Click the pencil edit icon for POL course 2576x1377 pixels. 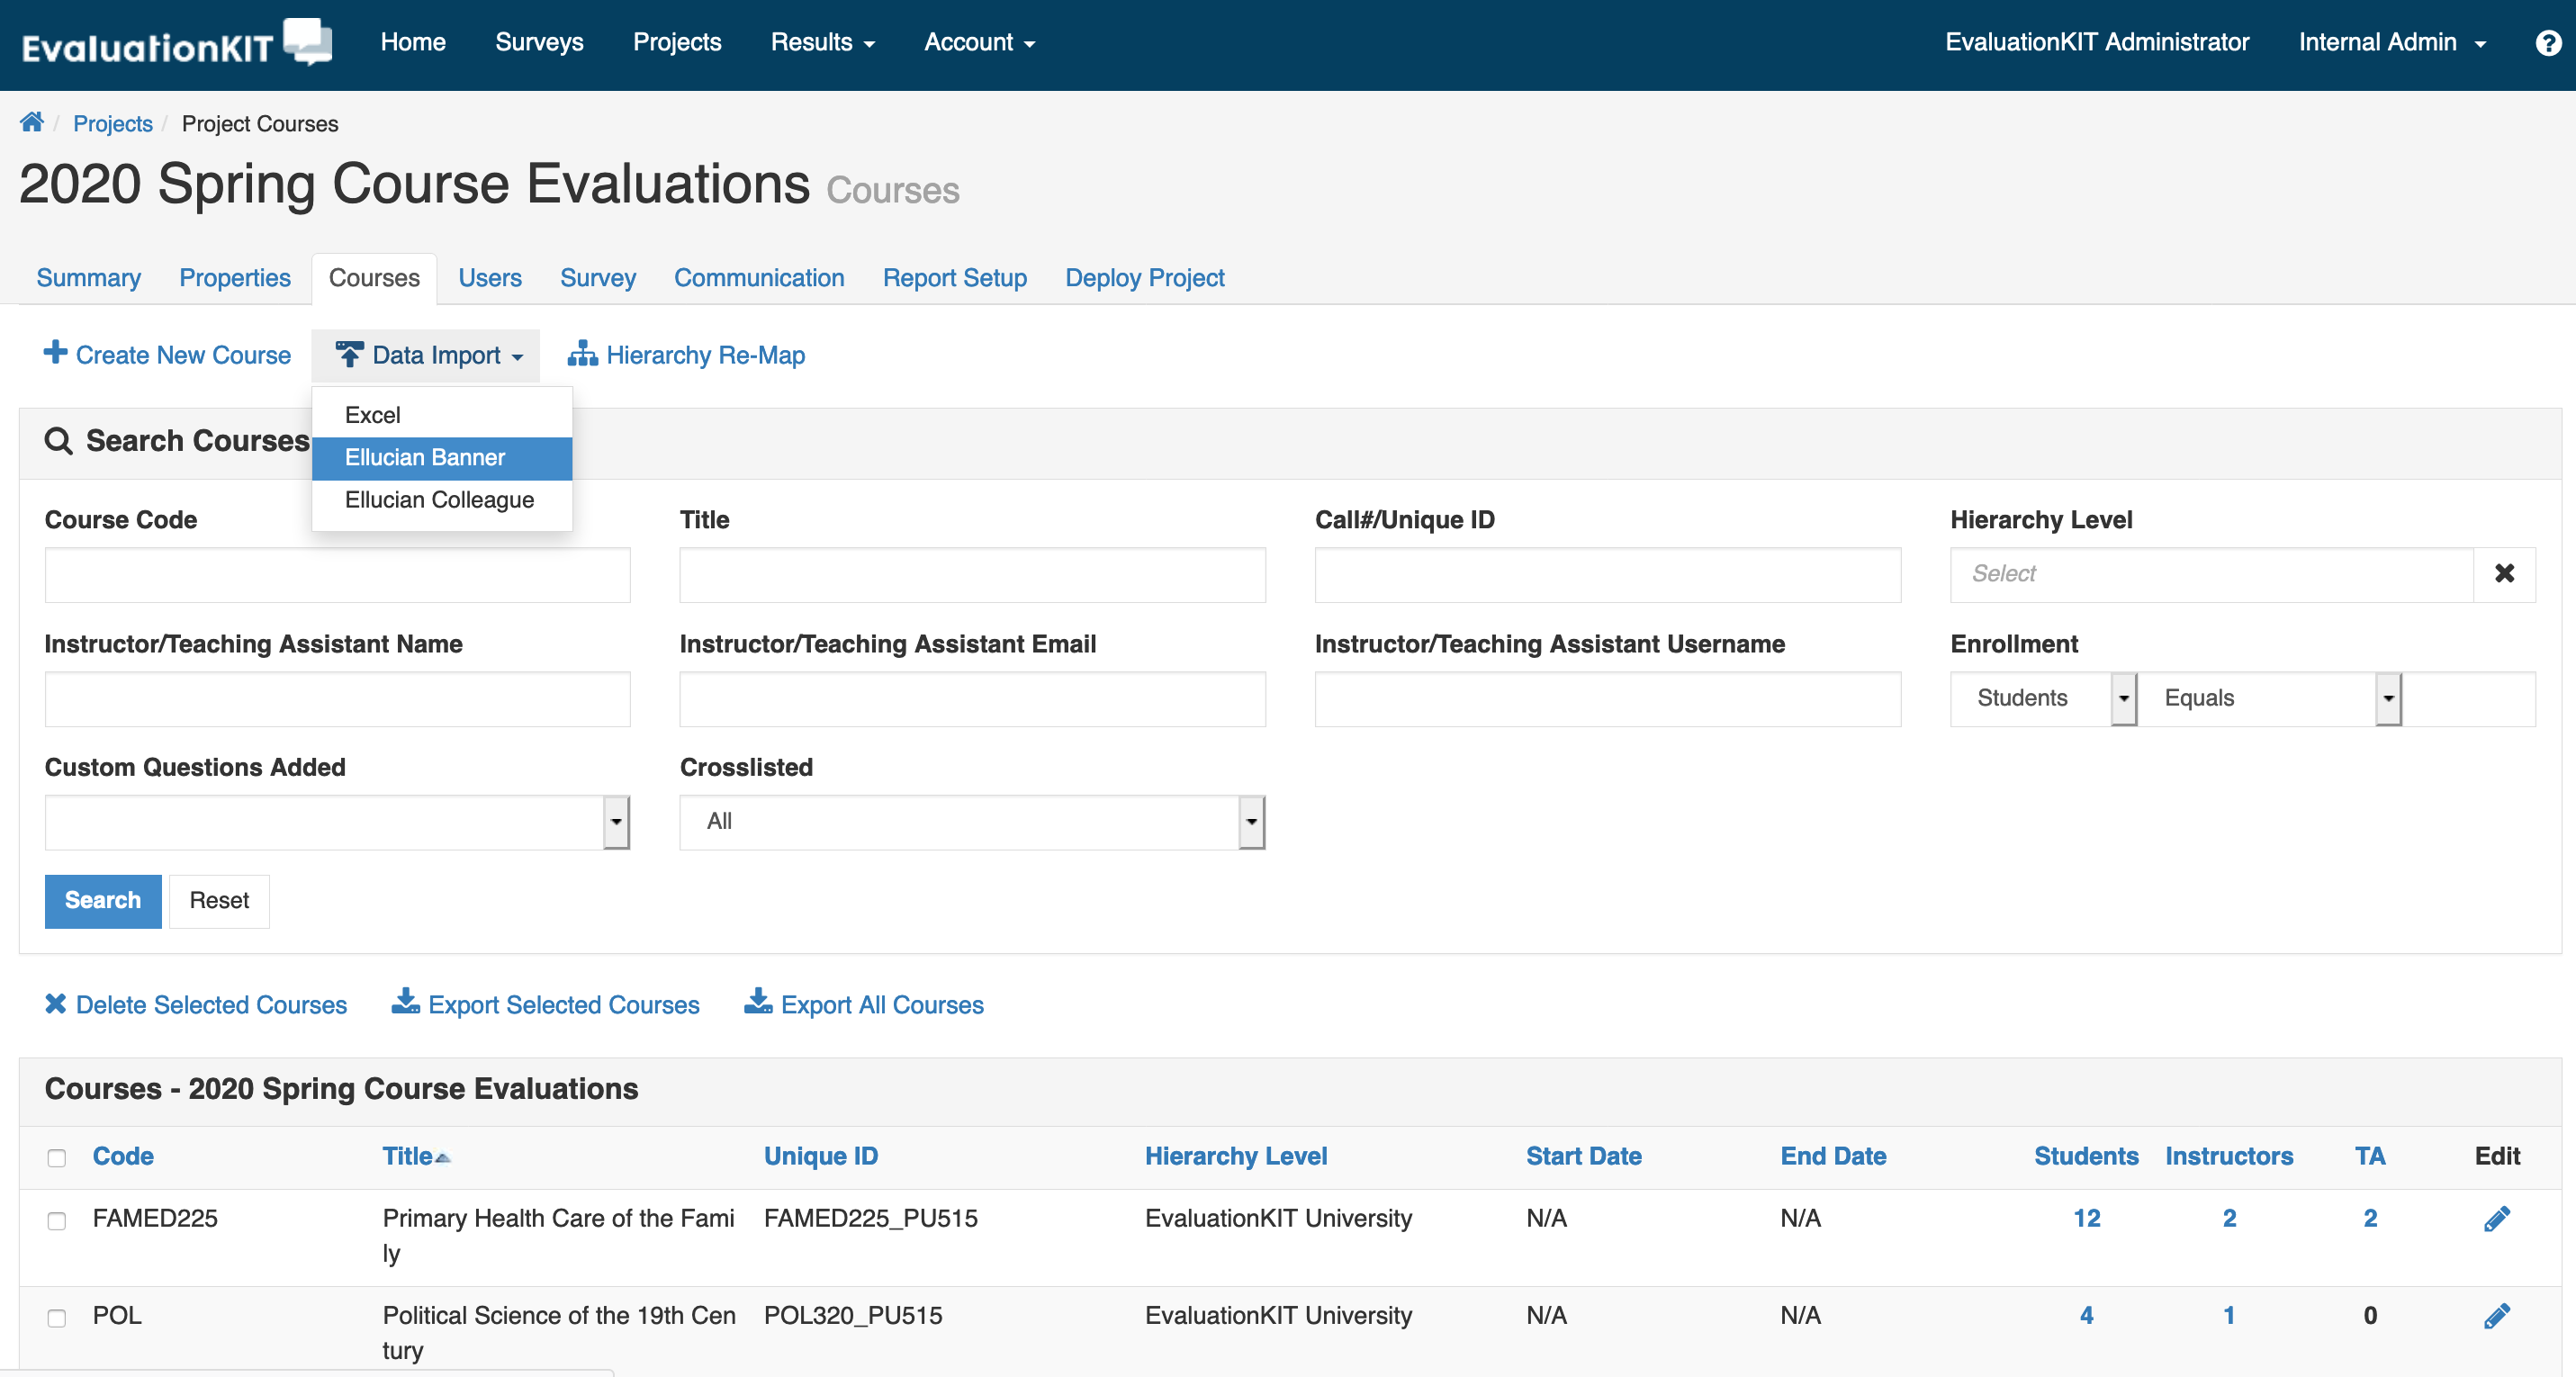point(2496,1315)
